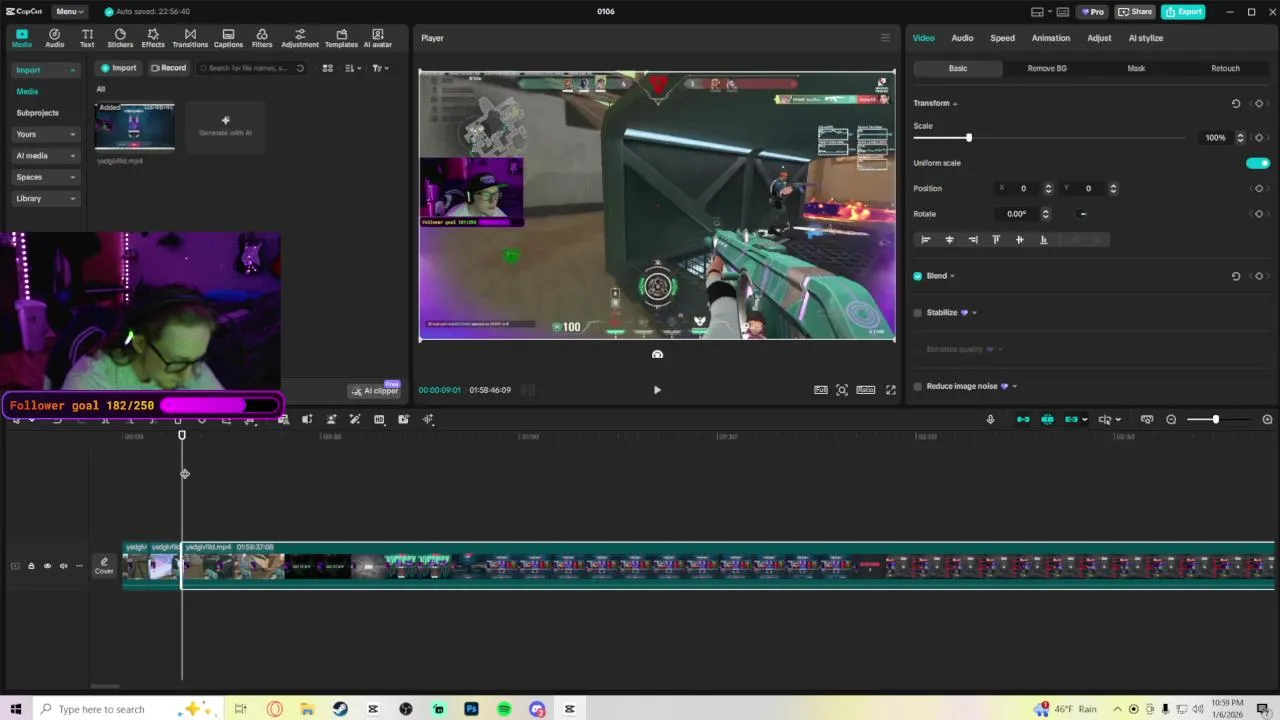Screen dimensions: 1280x720
Task: Click the align left icon
Action: coord(925,240)
